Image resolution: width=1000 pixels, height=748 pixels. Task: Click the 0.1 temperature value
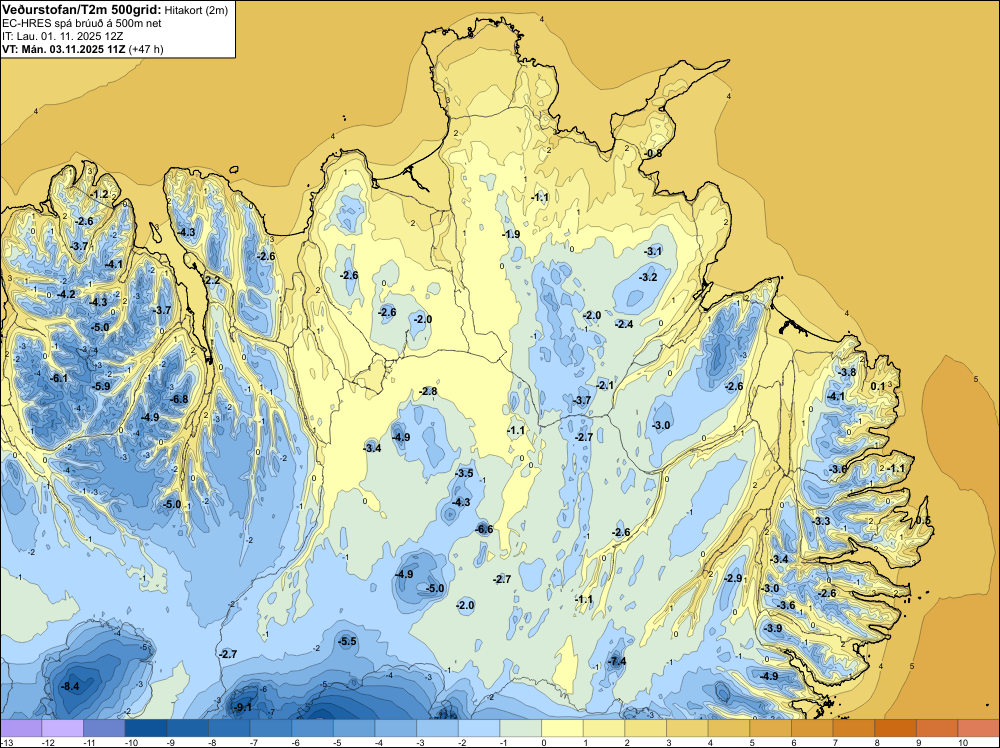pyautogui.click(x=878, y=386)
